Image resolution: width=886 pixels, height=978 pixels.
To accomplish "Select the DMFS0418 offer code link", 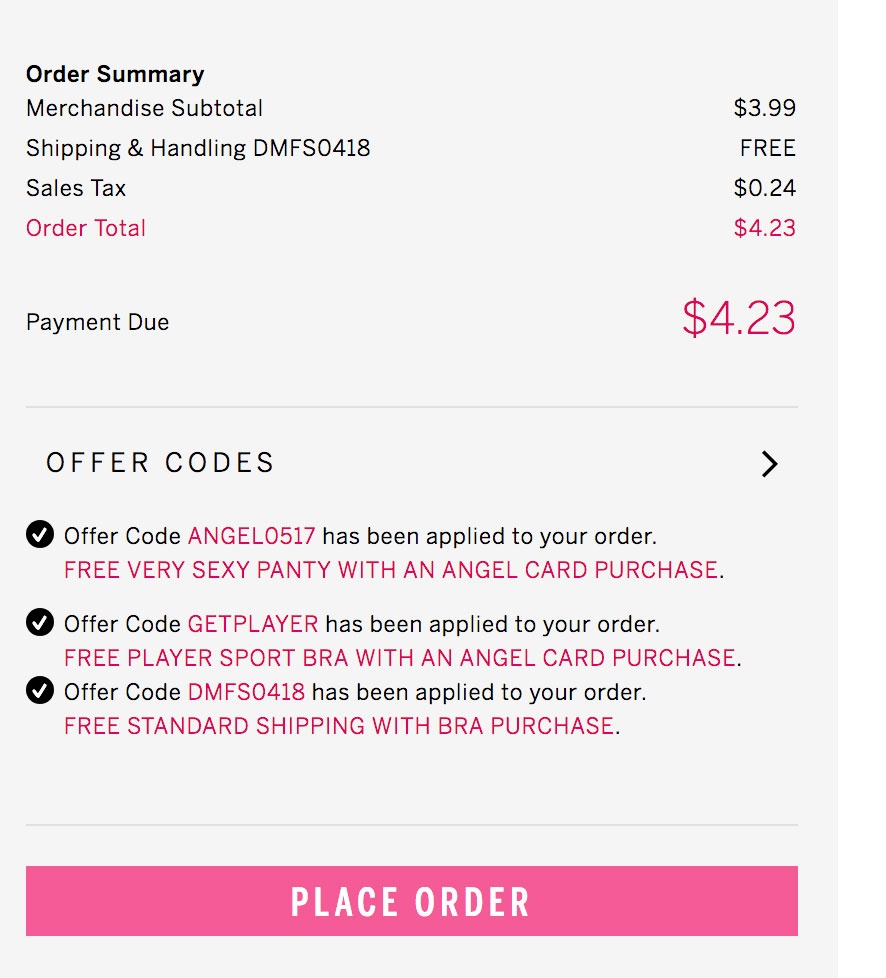I will [246, 692].
